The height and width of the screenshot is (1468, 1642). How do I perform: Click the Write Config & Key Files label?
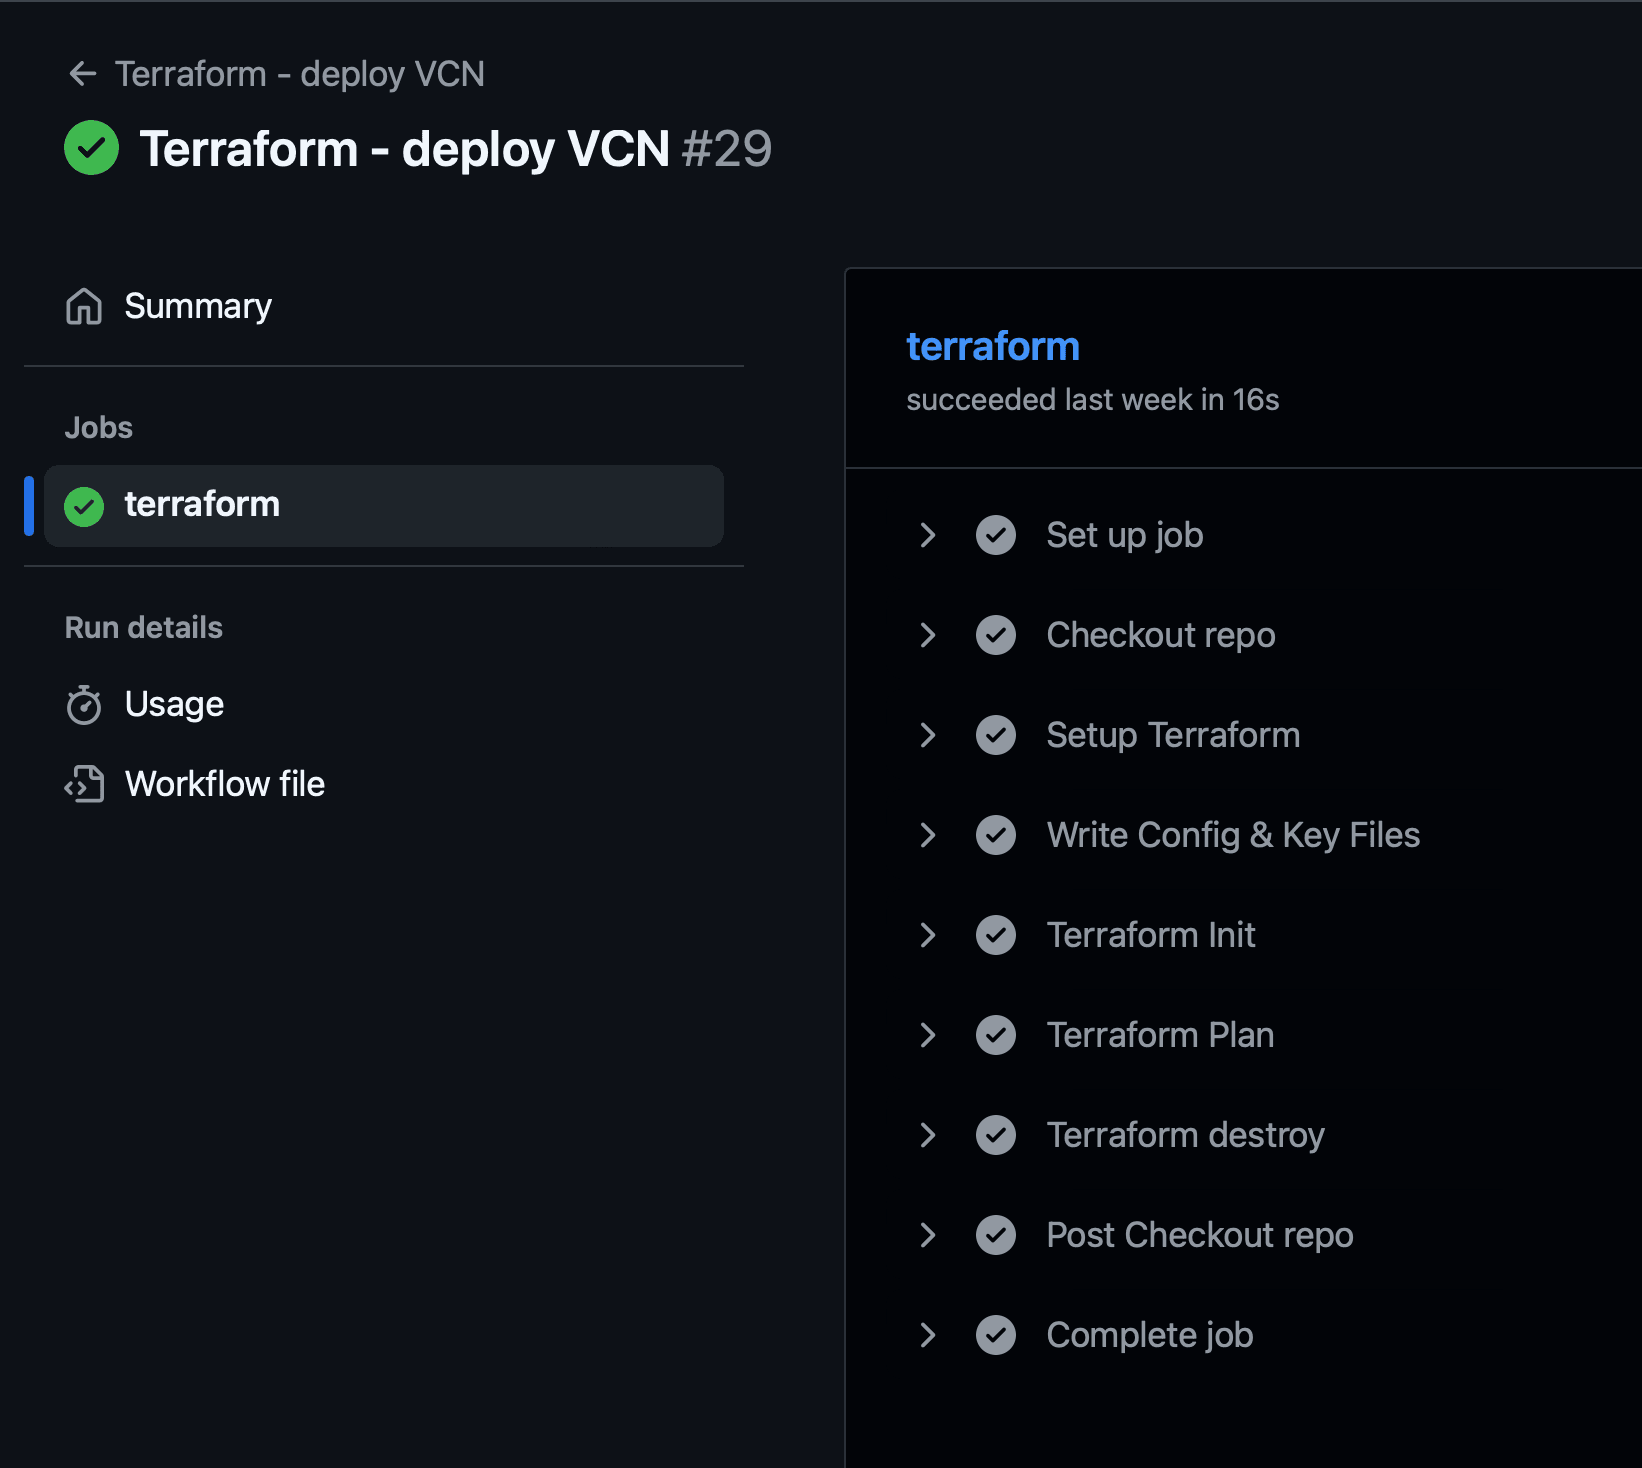pos(1233,835)
